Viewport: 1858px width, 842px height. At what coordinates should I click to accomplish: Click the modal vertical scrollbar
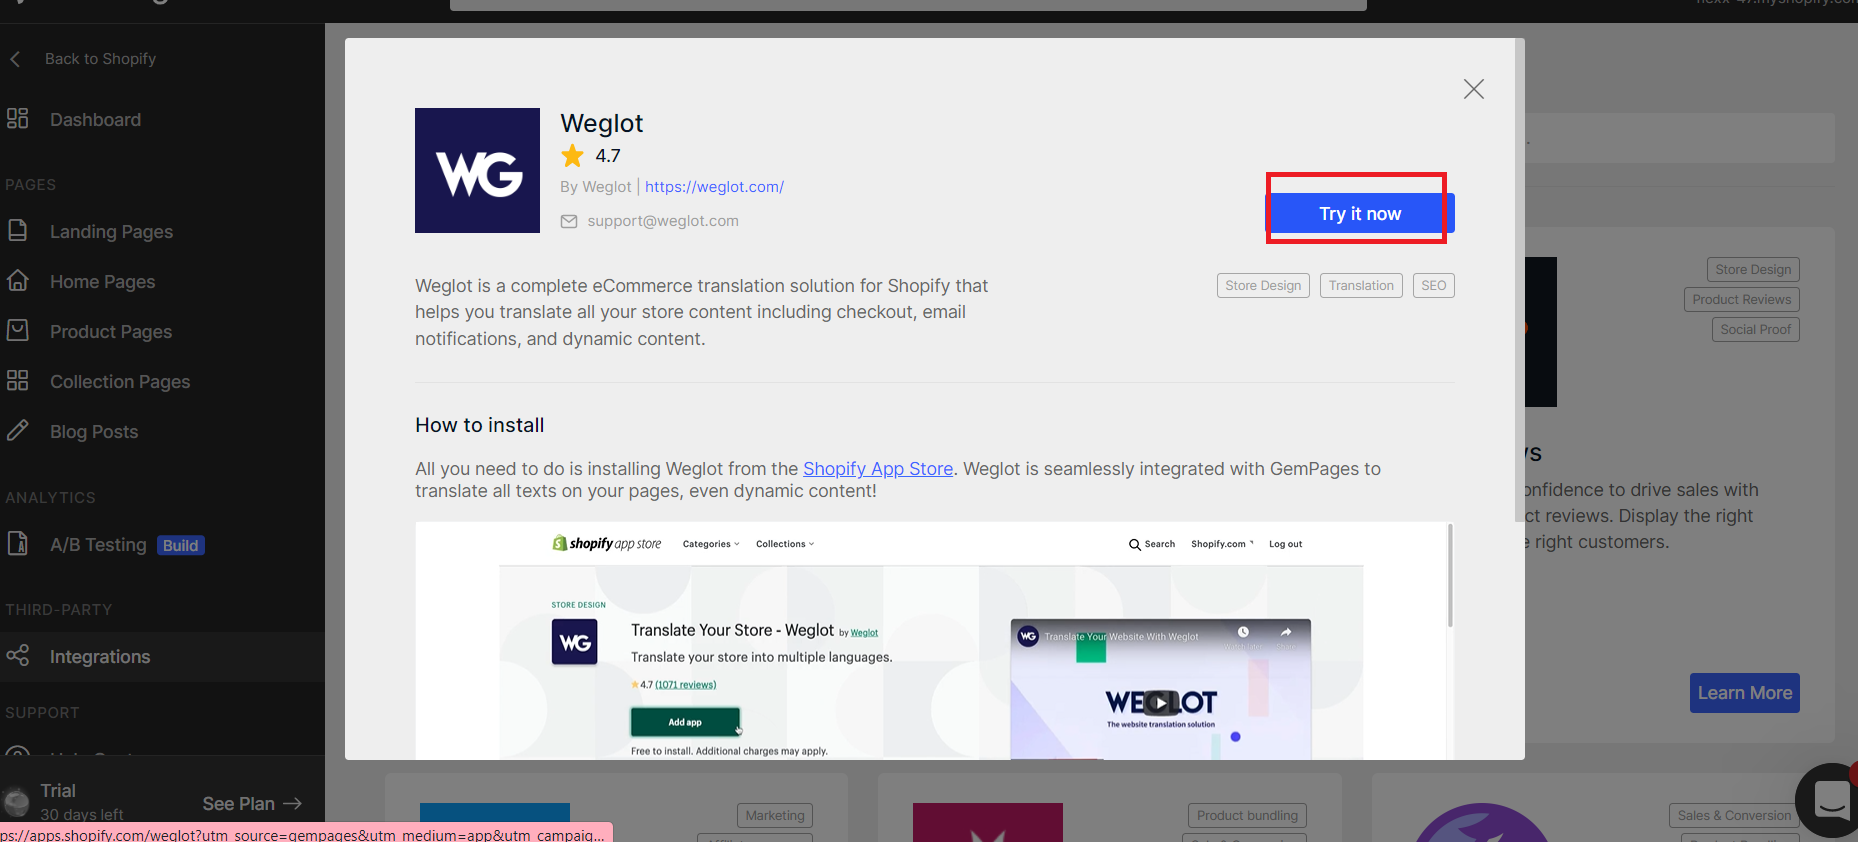click(1519, 280)
